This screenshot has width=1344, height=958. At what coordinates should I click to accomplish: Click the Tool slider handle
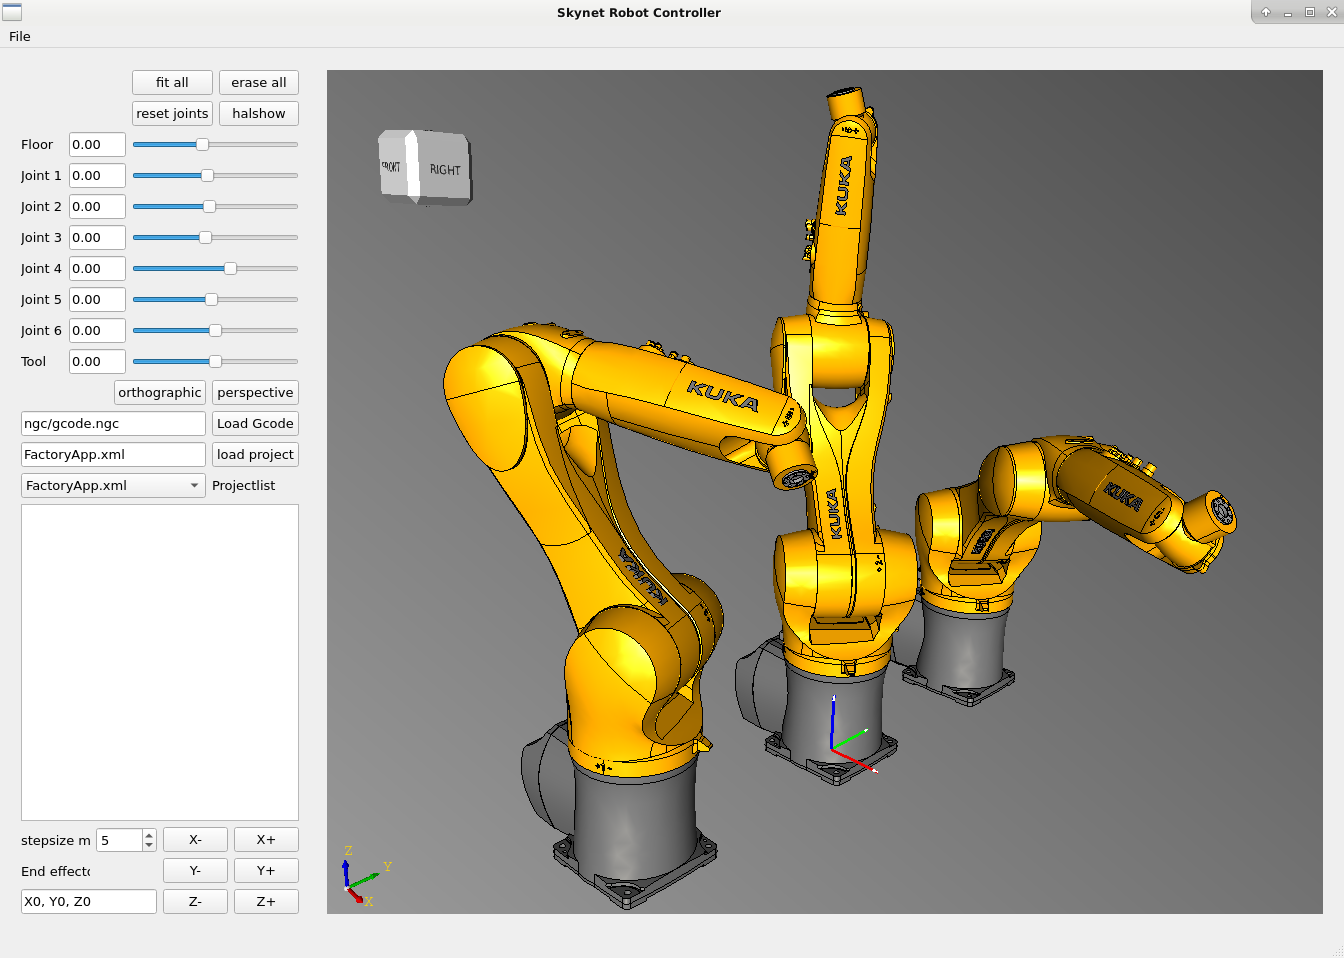click(x=215, y=362)
